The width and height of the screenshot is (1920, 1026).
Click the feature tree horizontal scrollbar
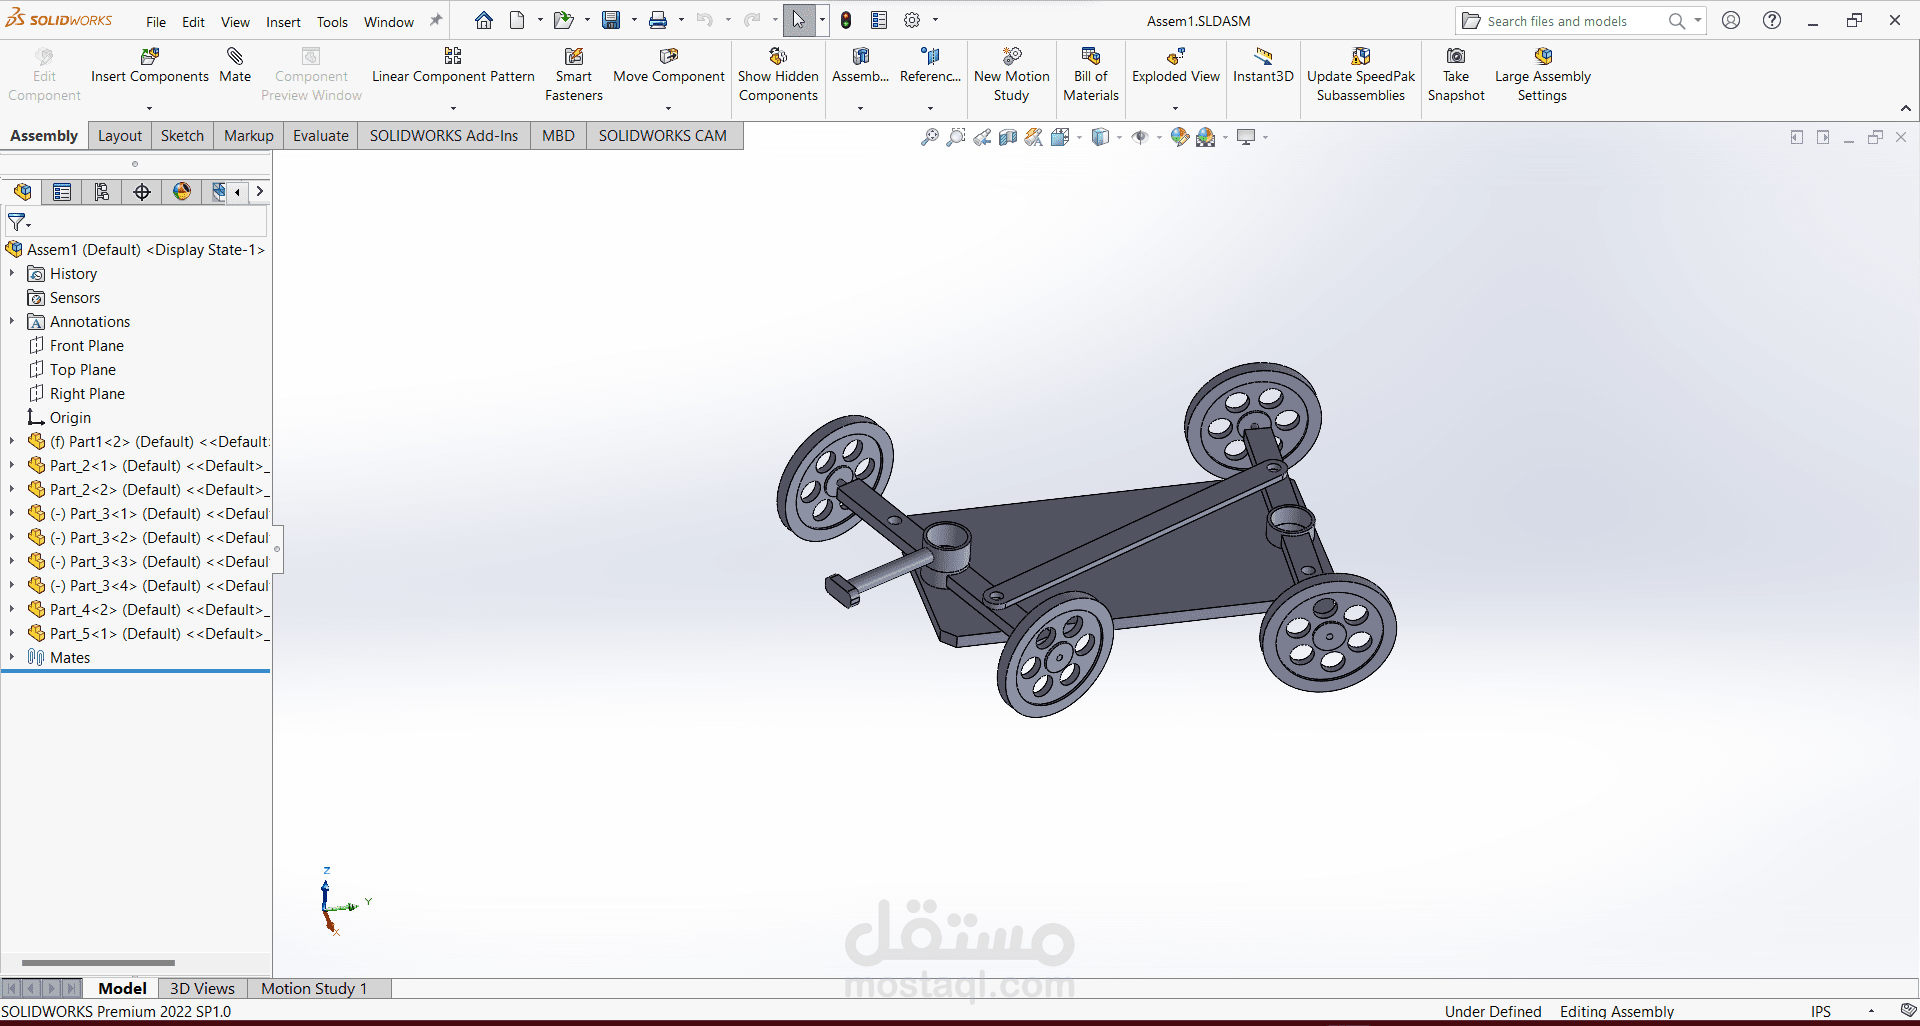point(98,963)
